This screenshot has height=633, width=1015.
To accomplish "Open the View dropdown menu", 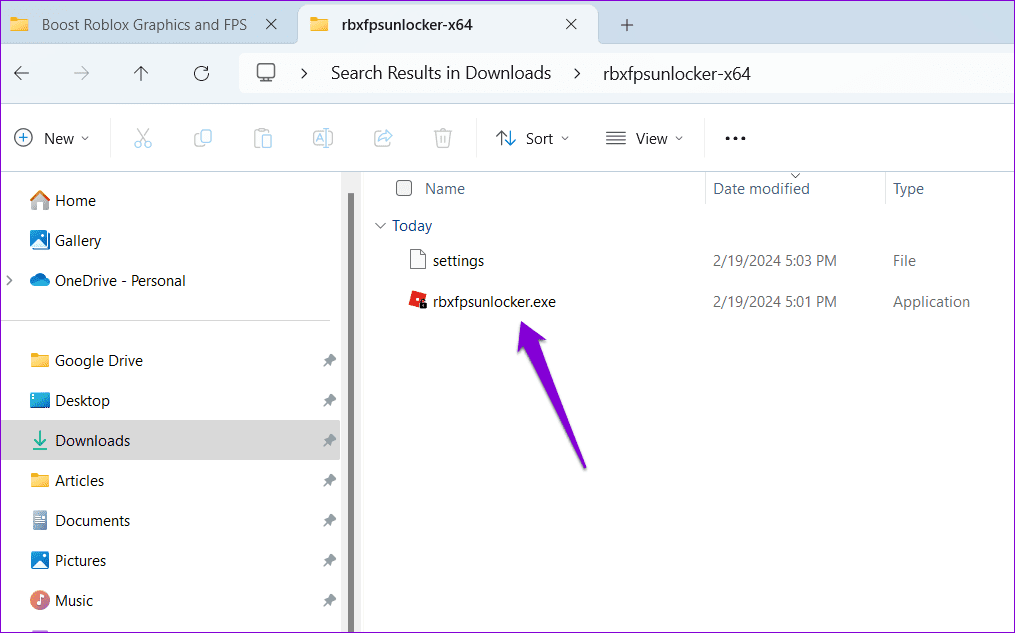I will coord(645,139).
